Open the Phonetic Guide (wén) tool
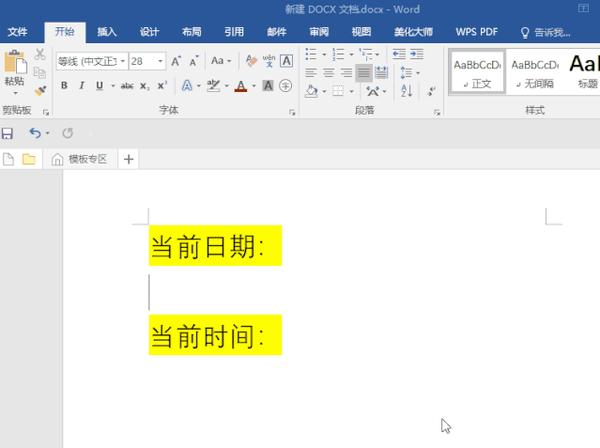The image size is (600, 448). (269, 61)
